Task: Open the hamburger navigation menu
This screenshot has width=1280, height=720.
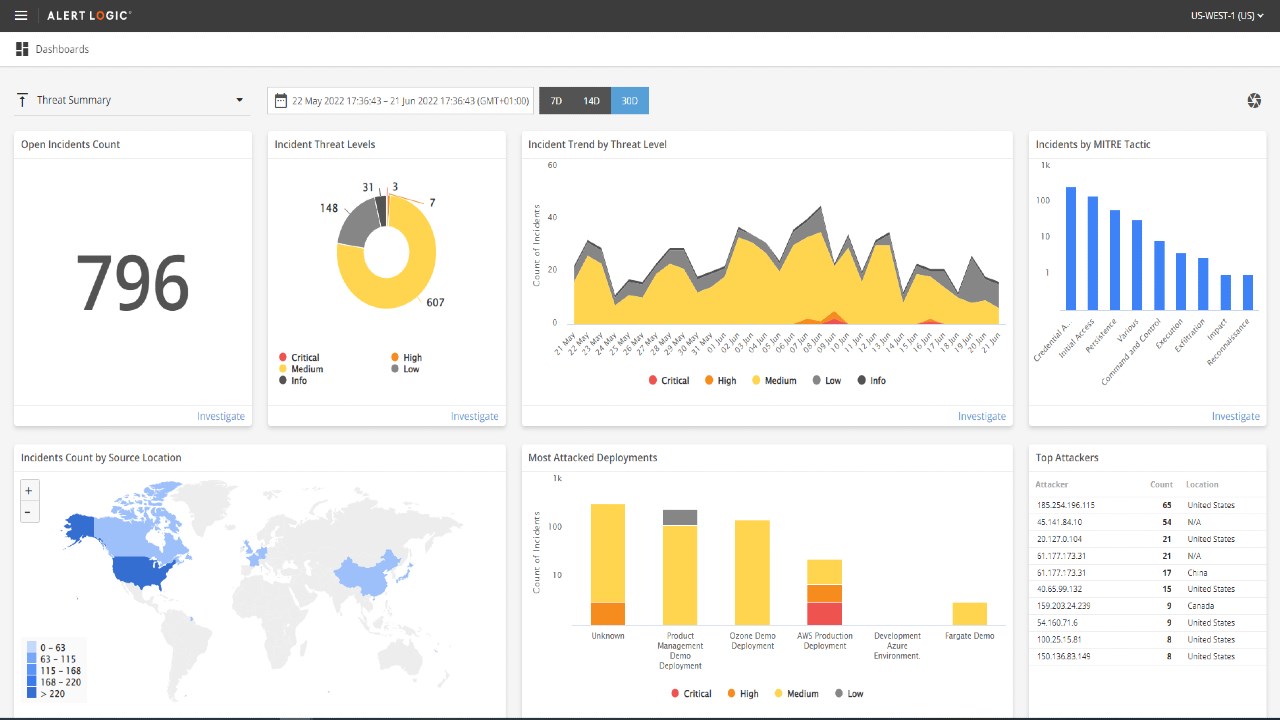Action: [21, 16]
